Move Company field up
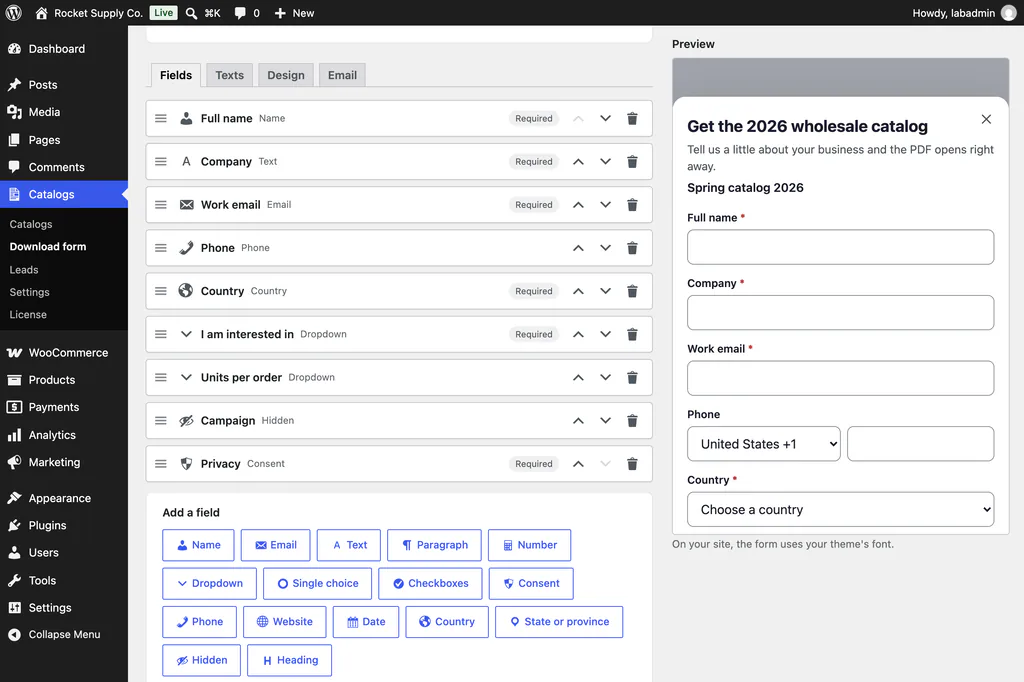This screenshot has width=1024, height=682. click(578, 161)
